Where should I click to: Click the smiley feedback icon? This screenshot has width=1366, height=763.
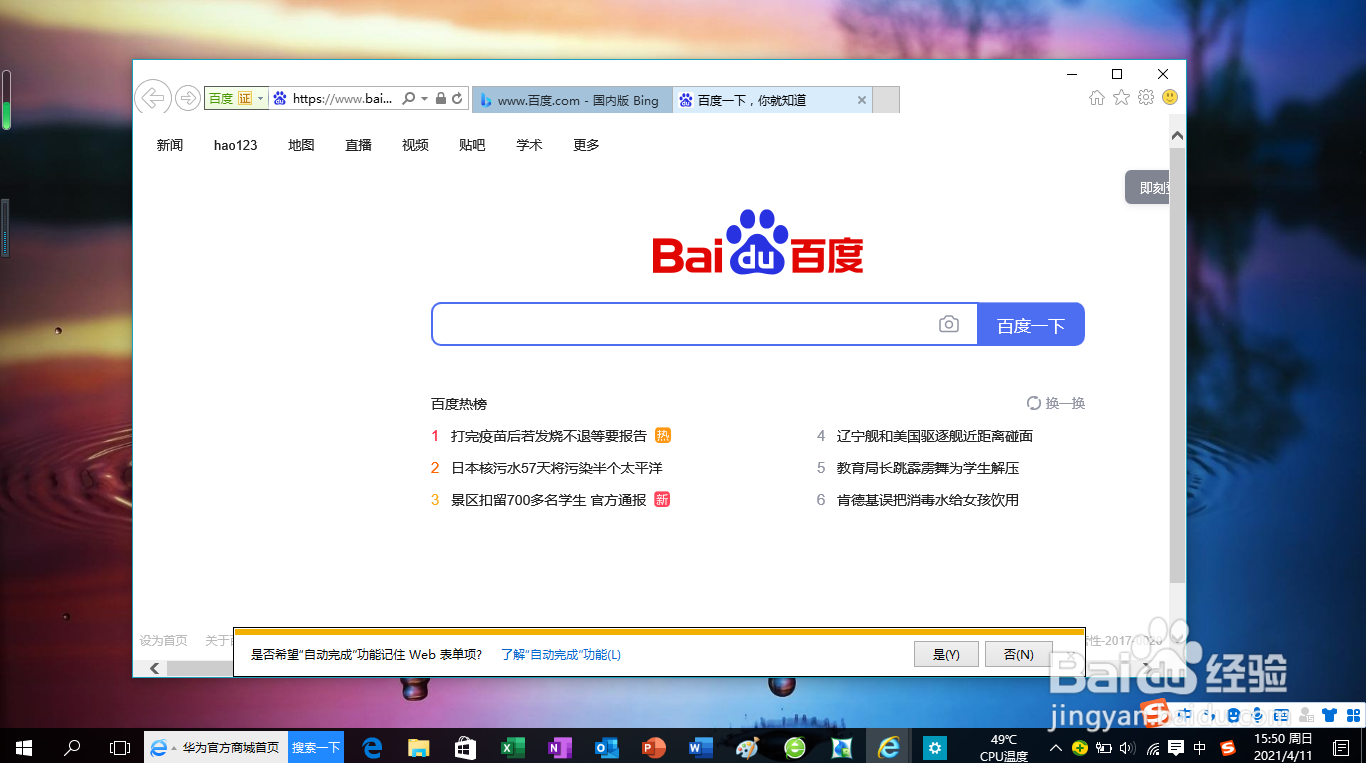(x=1170, y=97)
